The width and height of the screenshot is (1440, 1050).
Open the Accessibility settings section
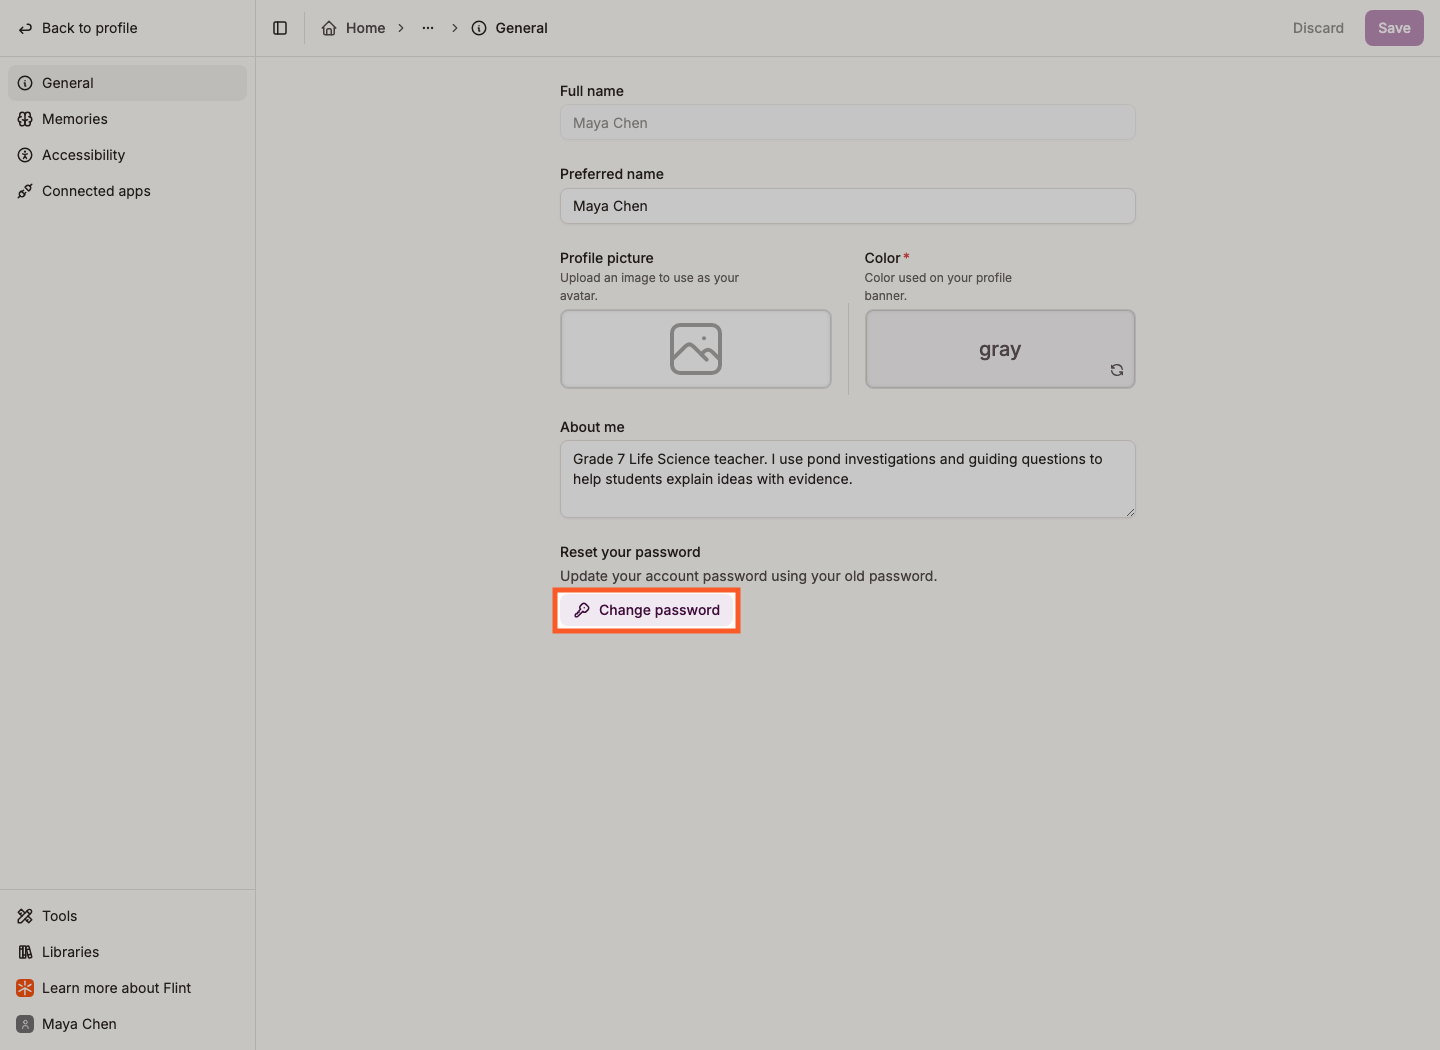pyautogui.click(x=127, y=155)
